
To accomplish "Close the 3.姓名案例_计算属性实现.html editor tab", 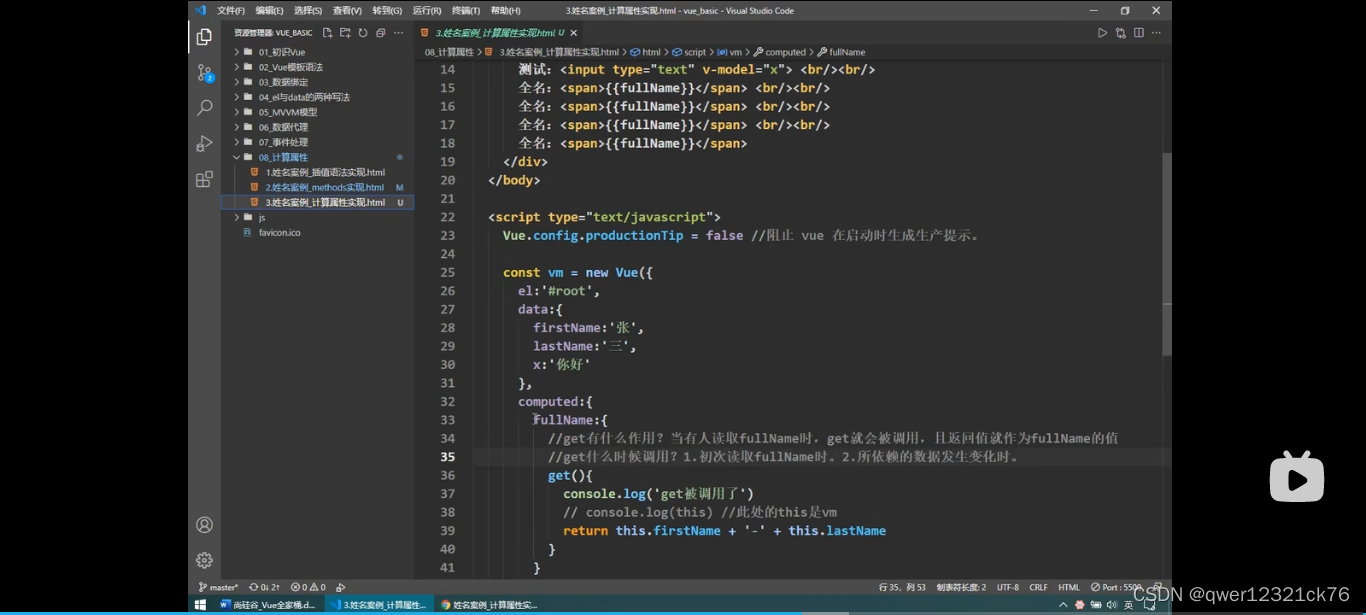I will [573, 33].
